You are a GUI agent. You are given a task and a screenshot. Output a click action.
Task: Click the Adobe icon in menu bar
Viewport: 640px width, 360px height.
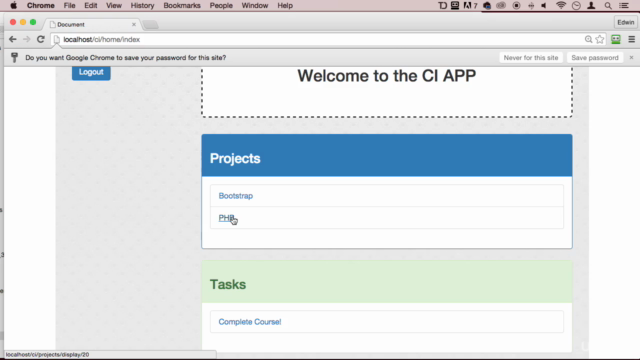coord(470,5)
